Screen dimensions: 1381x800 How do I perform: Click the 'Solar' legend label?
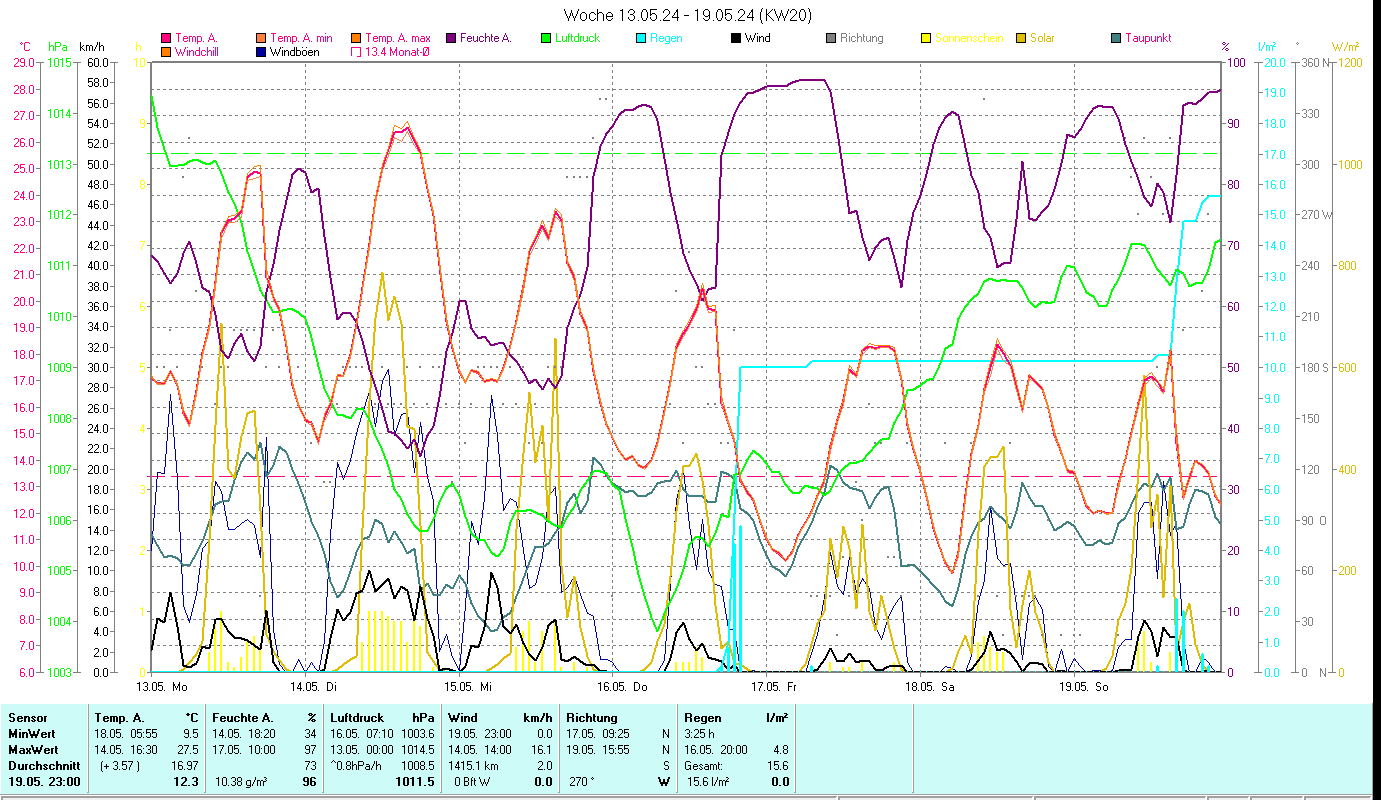pos(1043,38)
